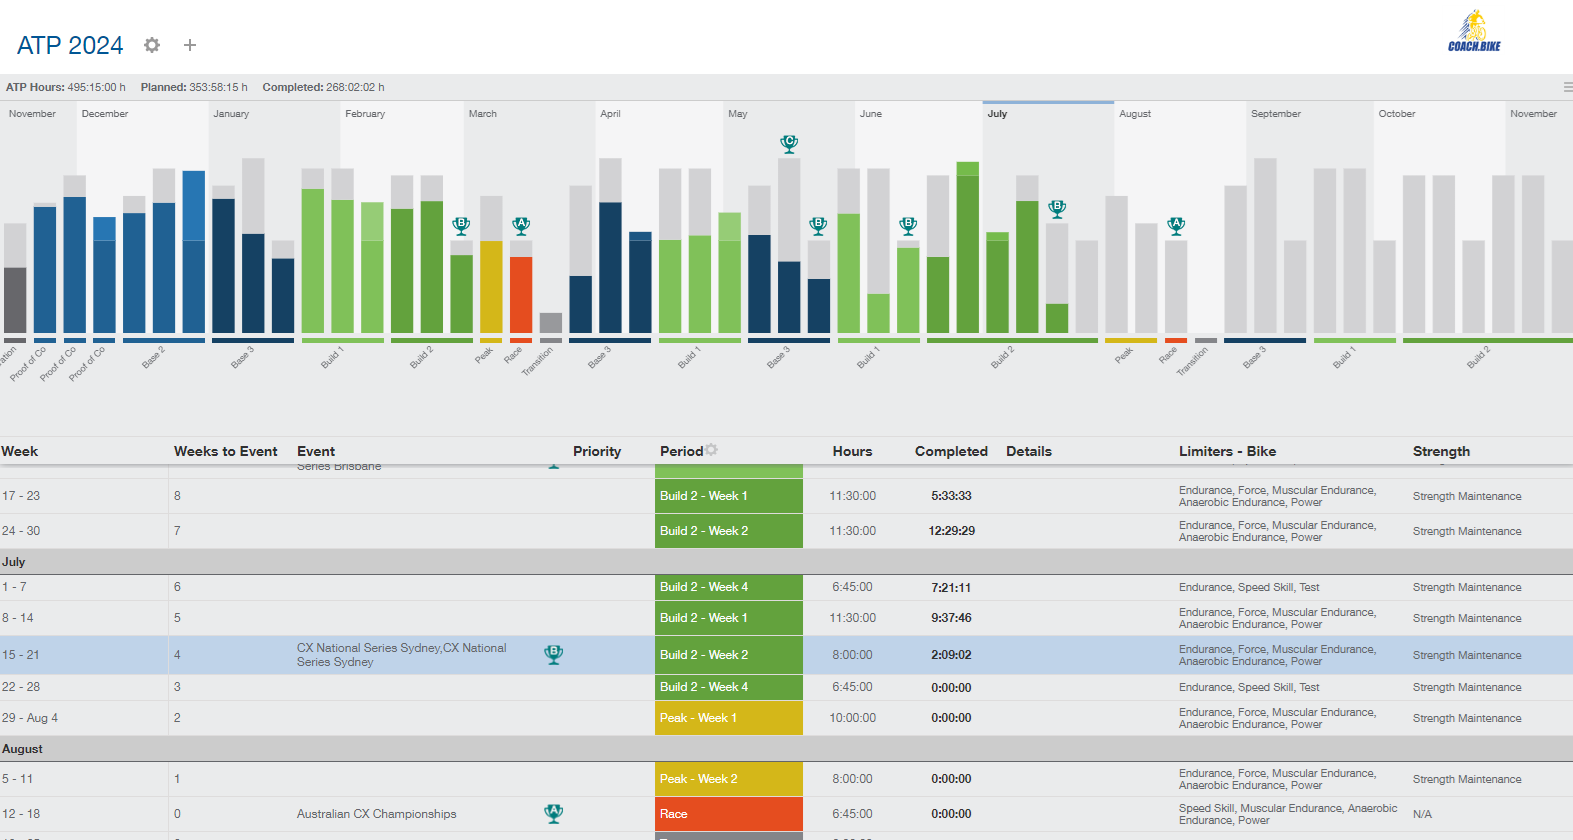Click A trophy for Australian CX Championships row
The width and height of the screenshot is (1573, 840).
[553, 814]
